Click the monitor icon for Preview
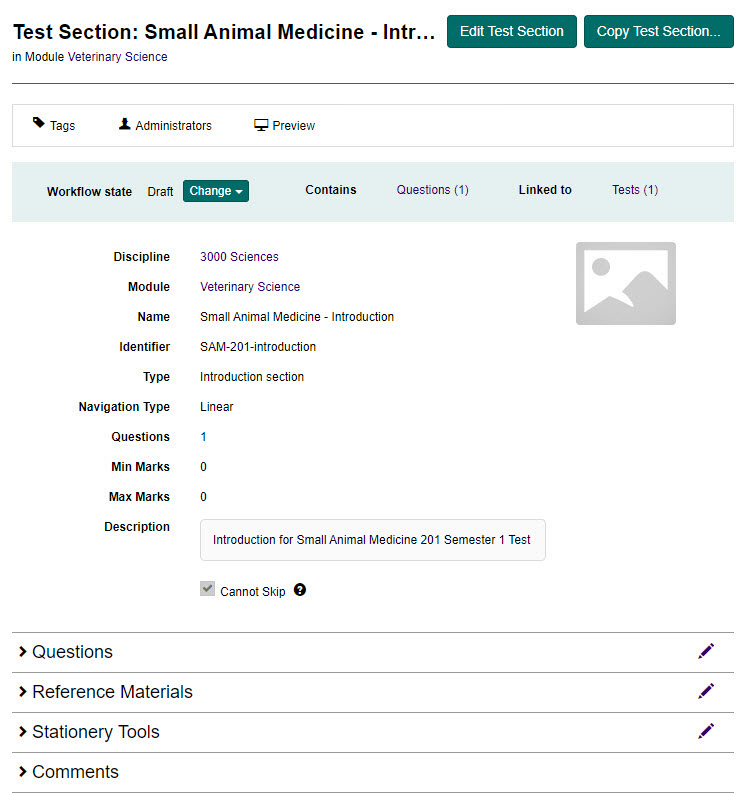The height and width of the screenshot is (794, 744). 261,125
